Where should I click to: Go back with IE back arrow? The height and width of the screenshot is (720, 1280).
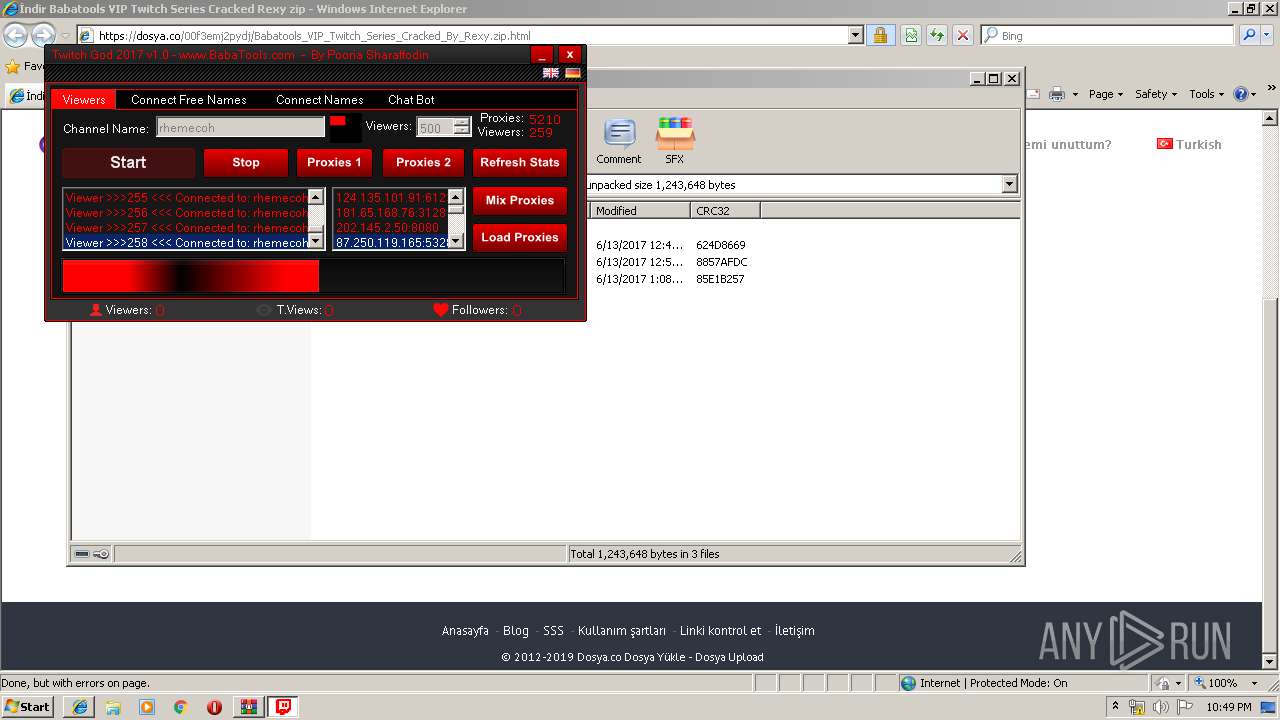click(15, 35)
